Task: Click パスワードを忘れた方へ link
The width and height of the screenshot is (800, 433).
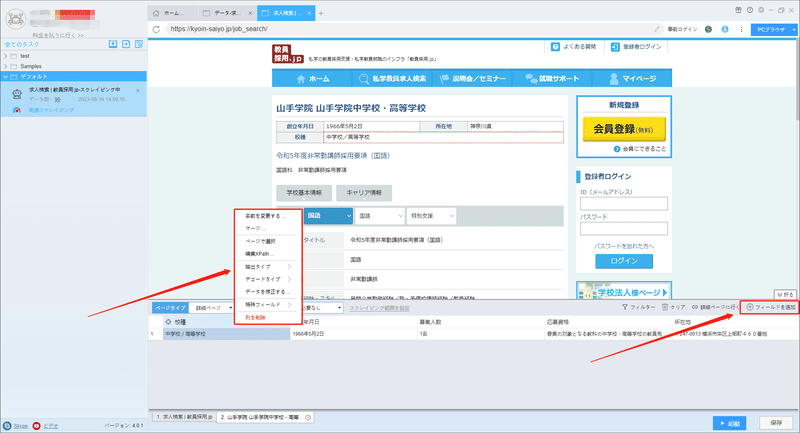Action: (x=623, y=246)
